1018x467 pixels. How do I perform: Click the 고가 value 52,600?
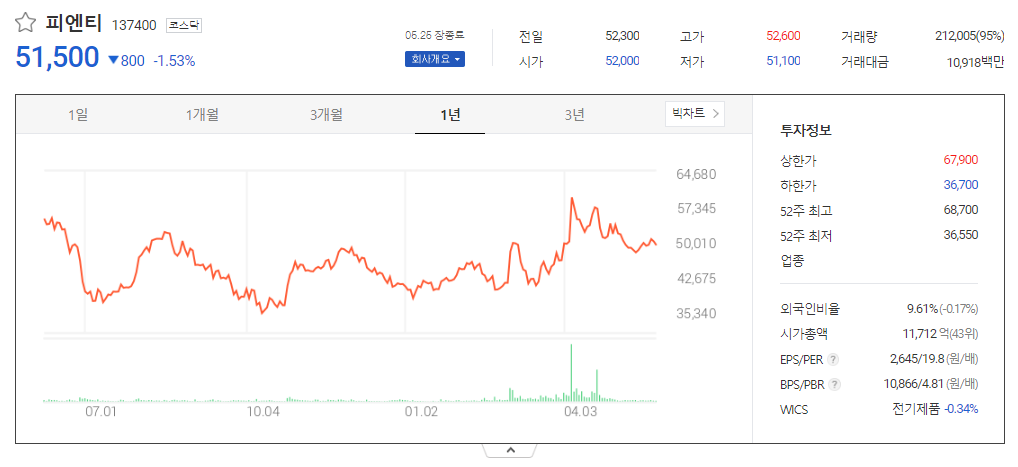click(x=783, y=36)
